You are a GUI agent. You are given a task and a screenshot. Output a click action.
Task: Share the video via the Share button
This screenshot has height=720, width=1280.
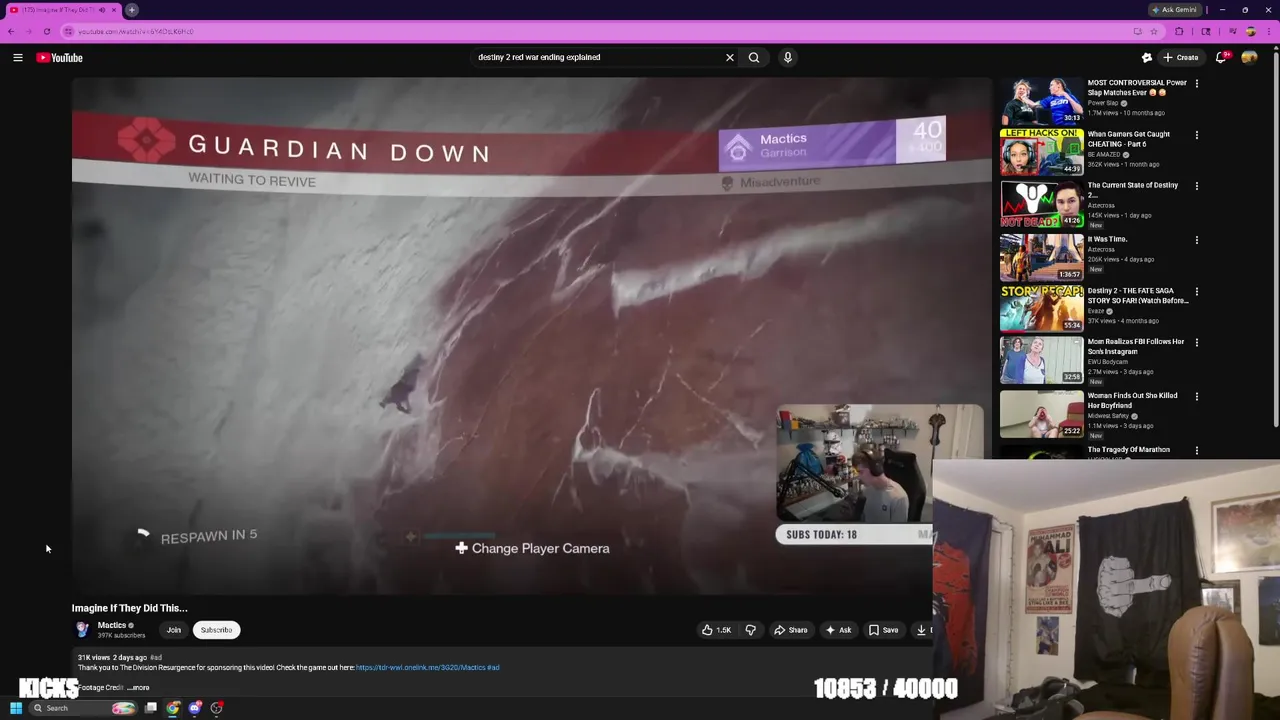coord(790,630)
